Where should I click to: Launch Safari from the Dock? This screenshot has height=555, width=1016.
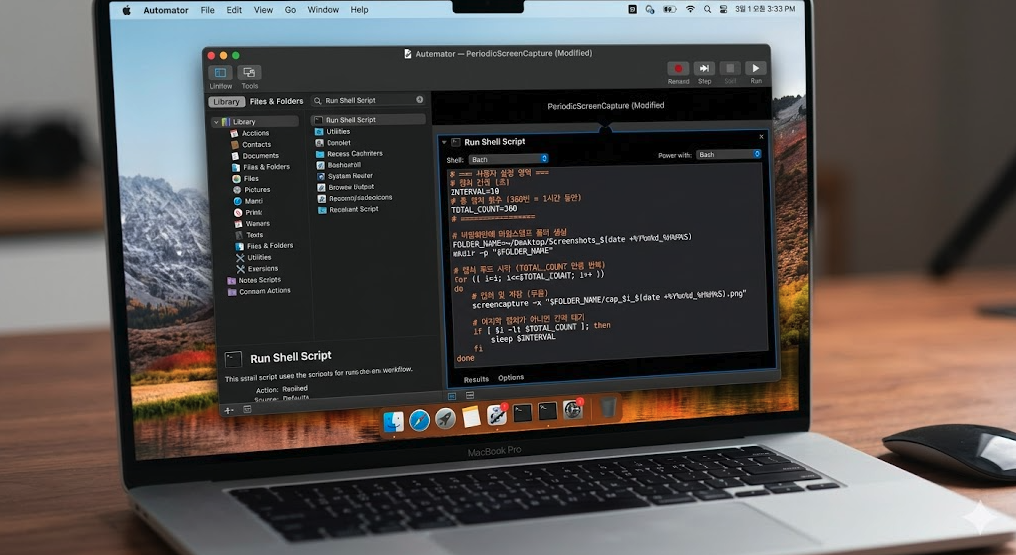point(419,421)
